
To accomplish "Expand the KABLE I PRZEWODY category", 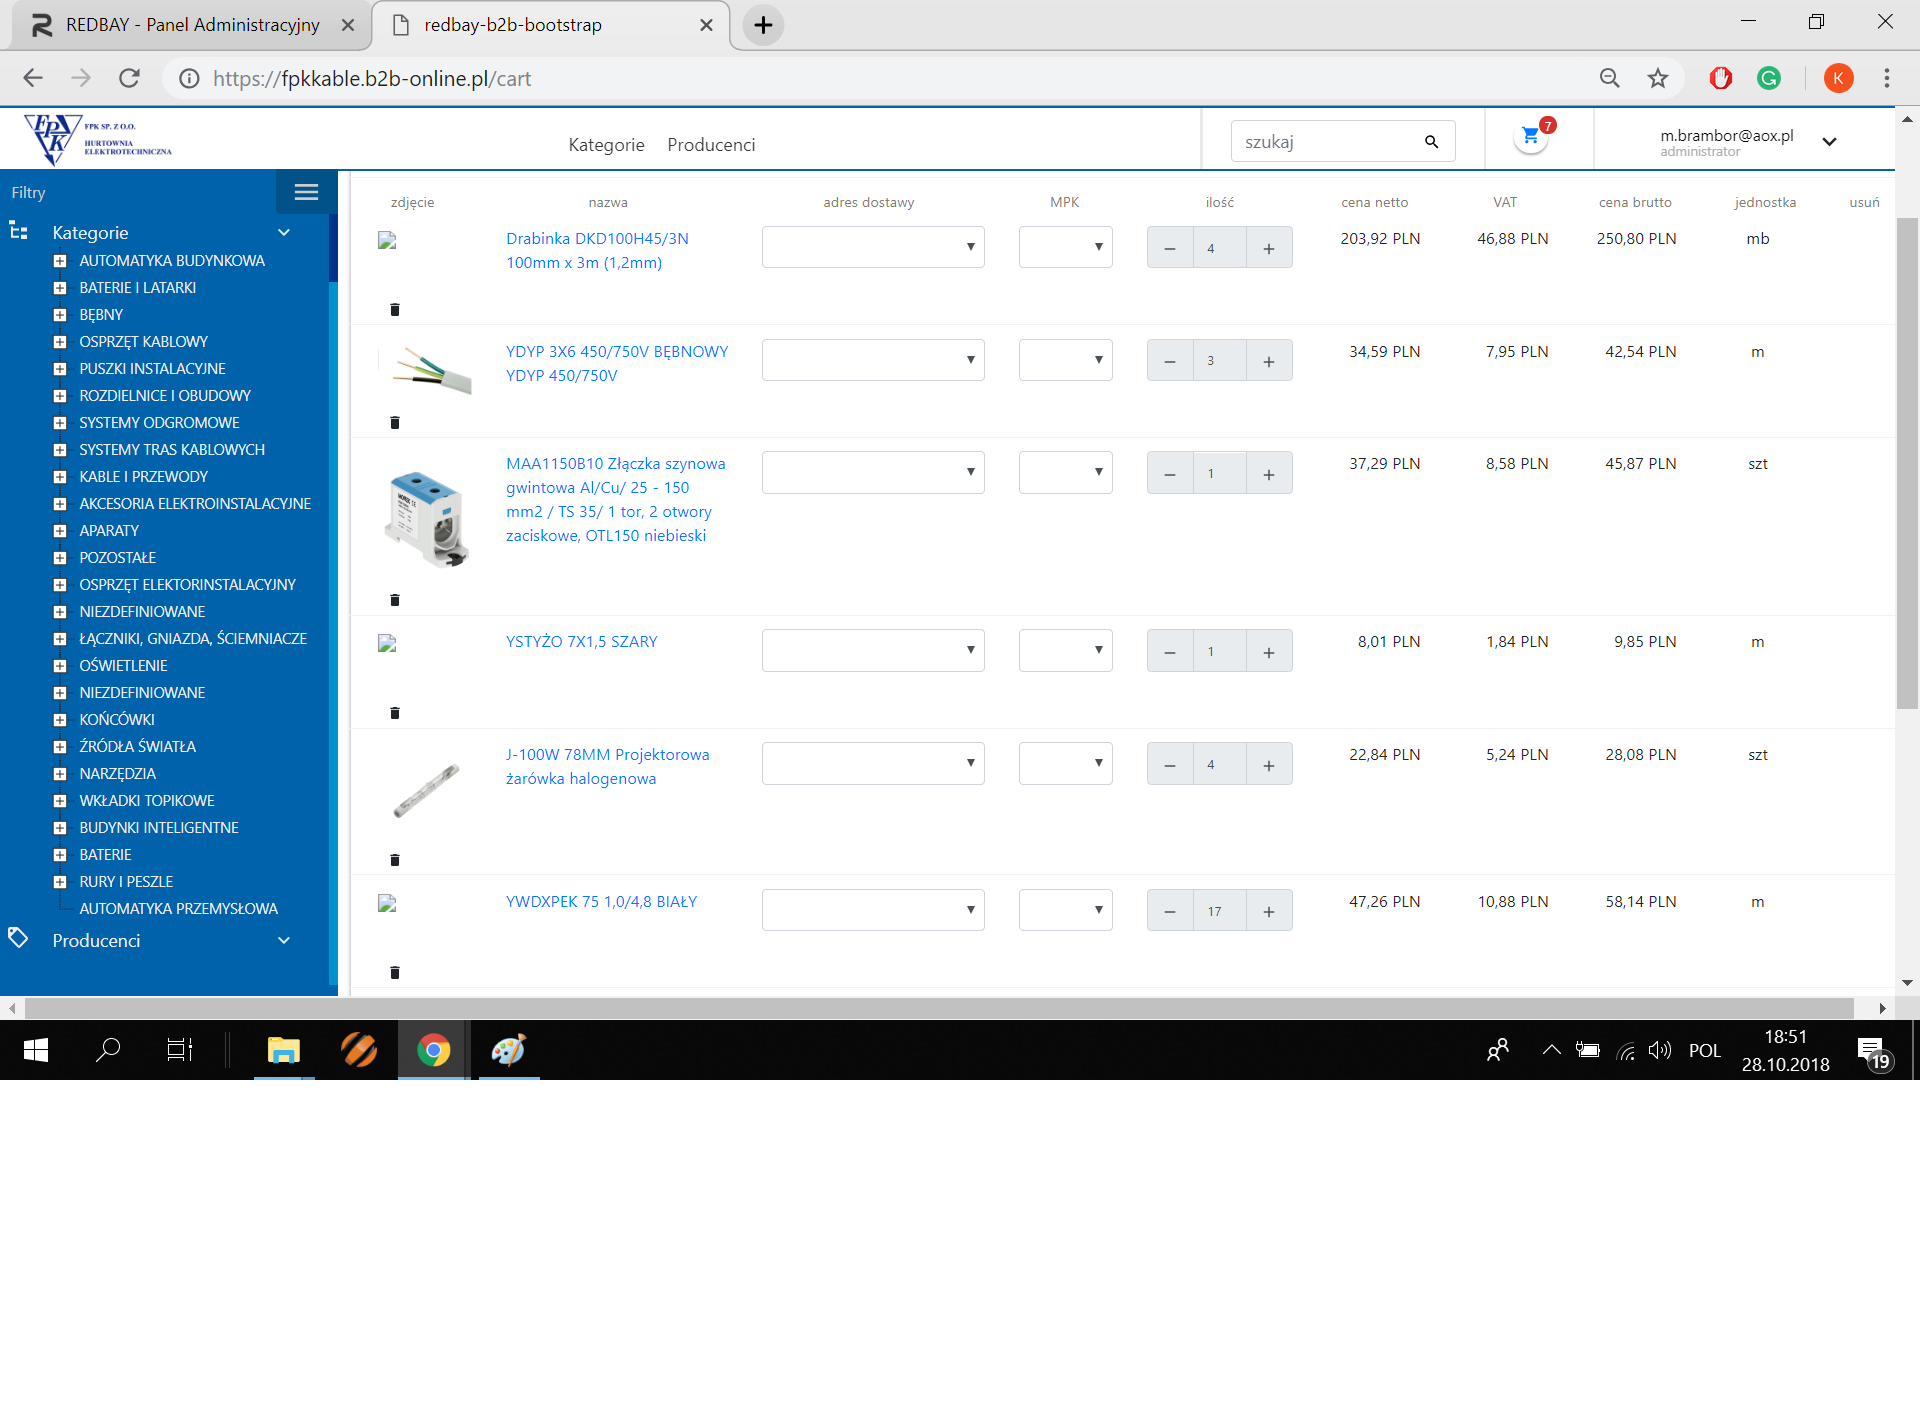I will 60,477.
